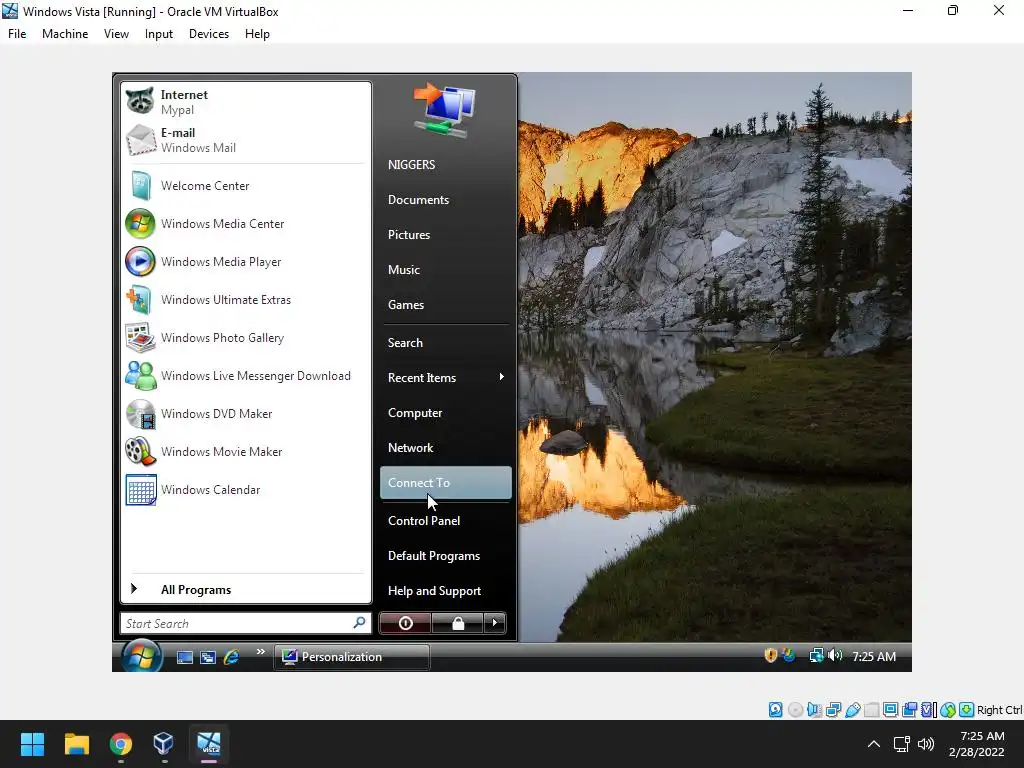Screen dimensions: 1024x768
Task: Open Windows Ultimate Extras
Action: coord(246,299)
